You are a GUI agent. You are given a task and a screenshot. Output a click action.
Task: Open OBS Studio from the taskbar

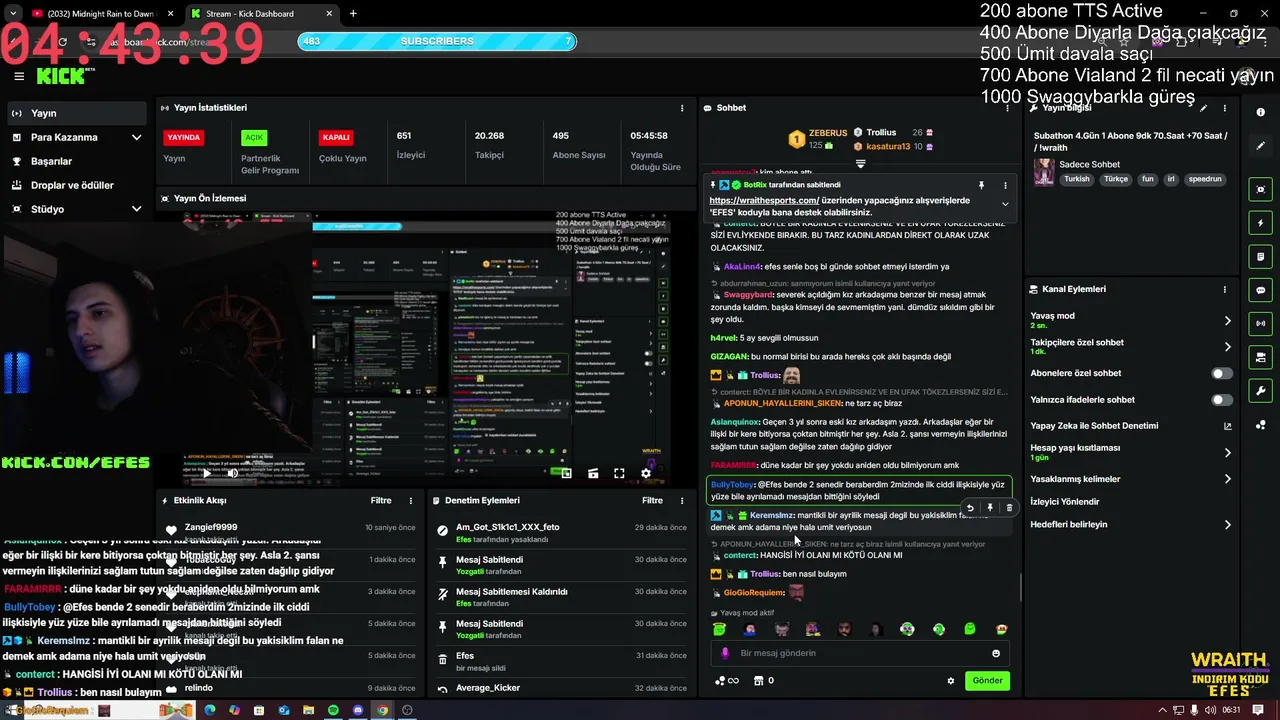407,710
